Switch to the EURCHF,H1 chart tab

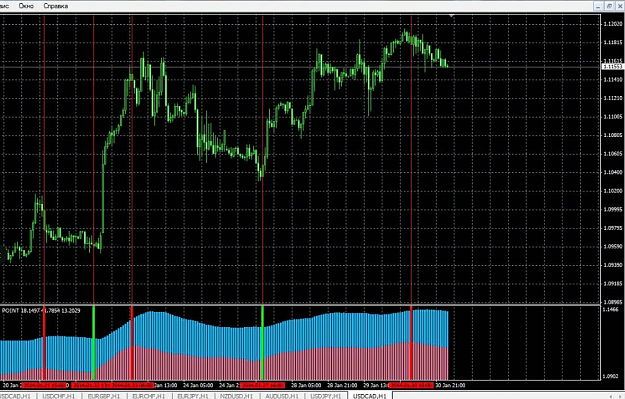tap(149, 396)
